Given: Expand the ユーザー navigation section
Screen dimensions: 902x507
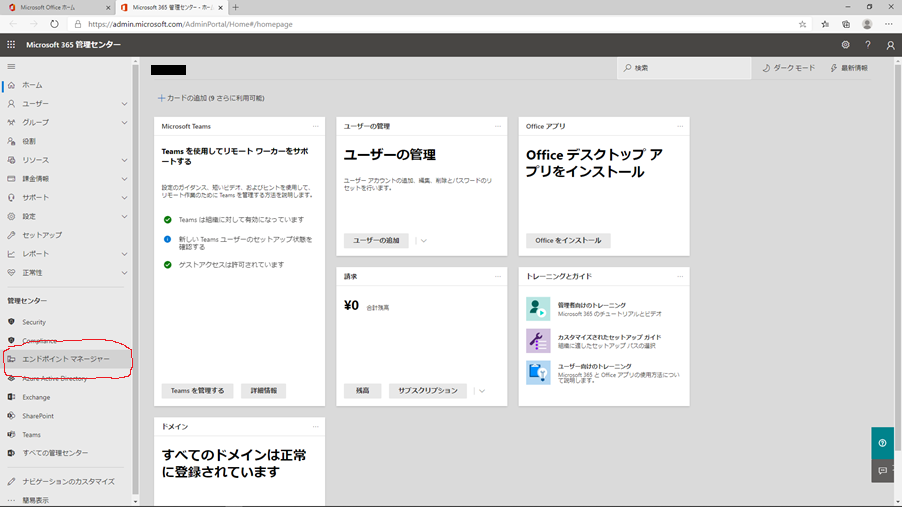Looking at the screenshot, I should point(124,104).
